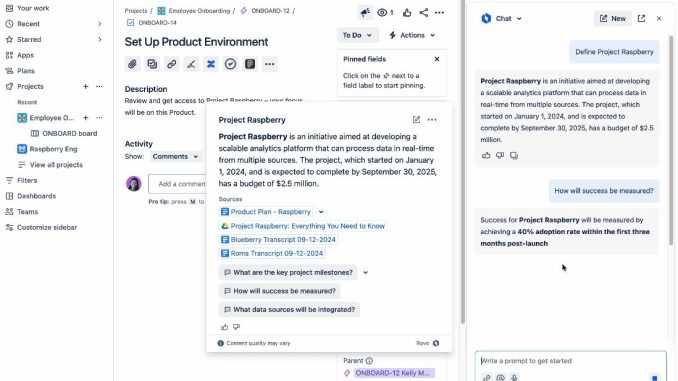The width and height of the screenshot is (678, 381).
Task: Click the edit icon in Project Raspberry card
Action: [416, 119]
